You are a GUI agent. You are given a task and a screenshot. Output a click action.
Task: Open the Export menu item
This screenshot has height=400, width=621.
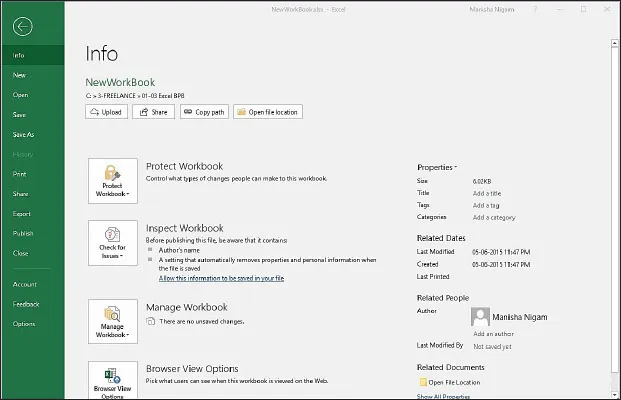coord(22,213)
